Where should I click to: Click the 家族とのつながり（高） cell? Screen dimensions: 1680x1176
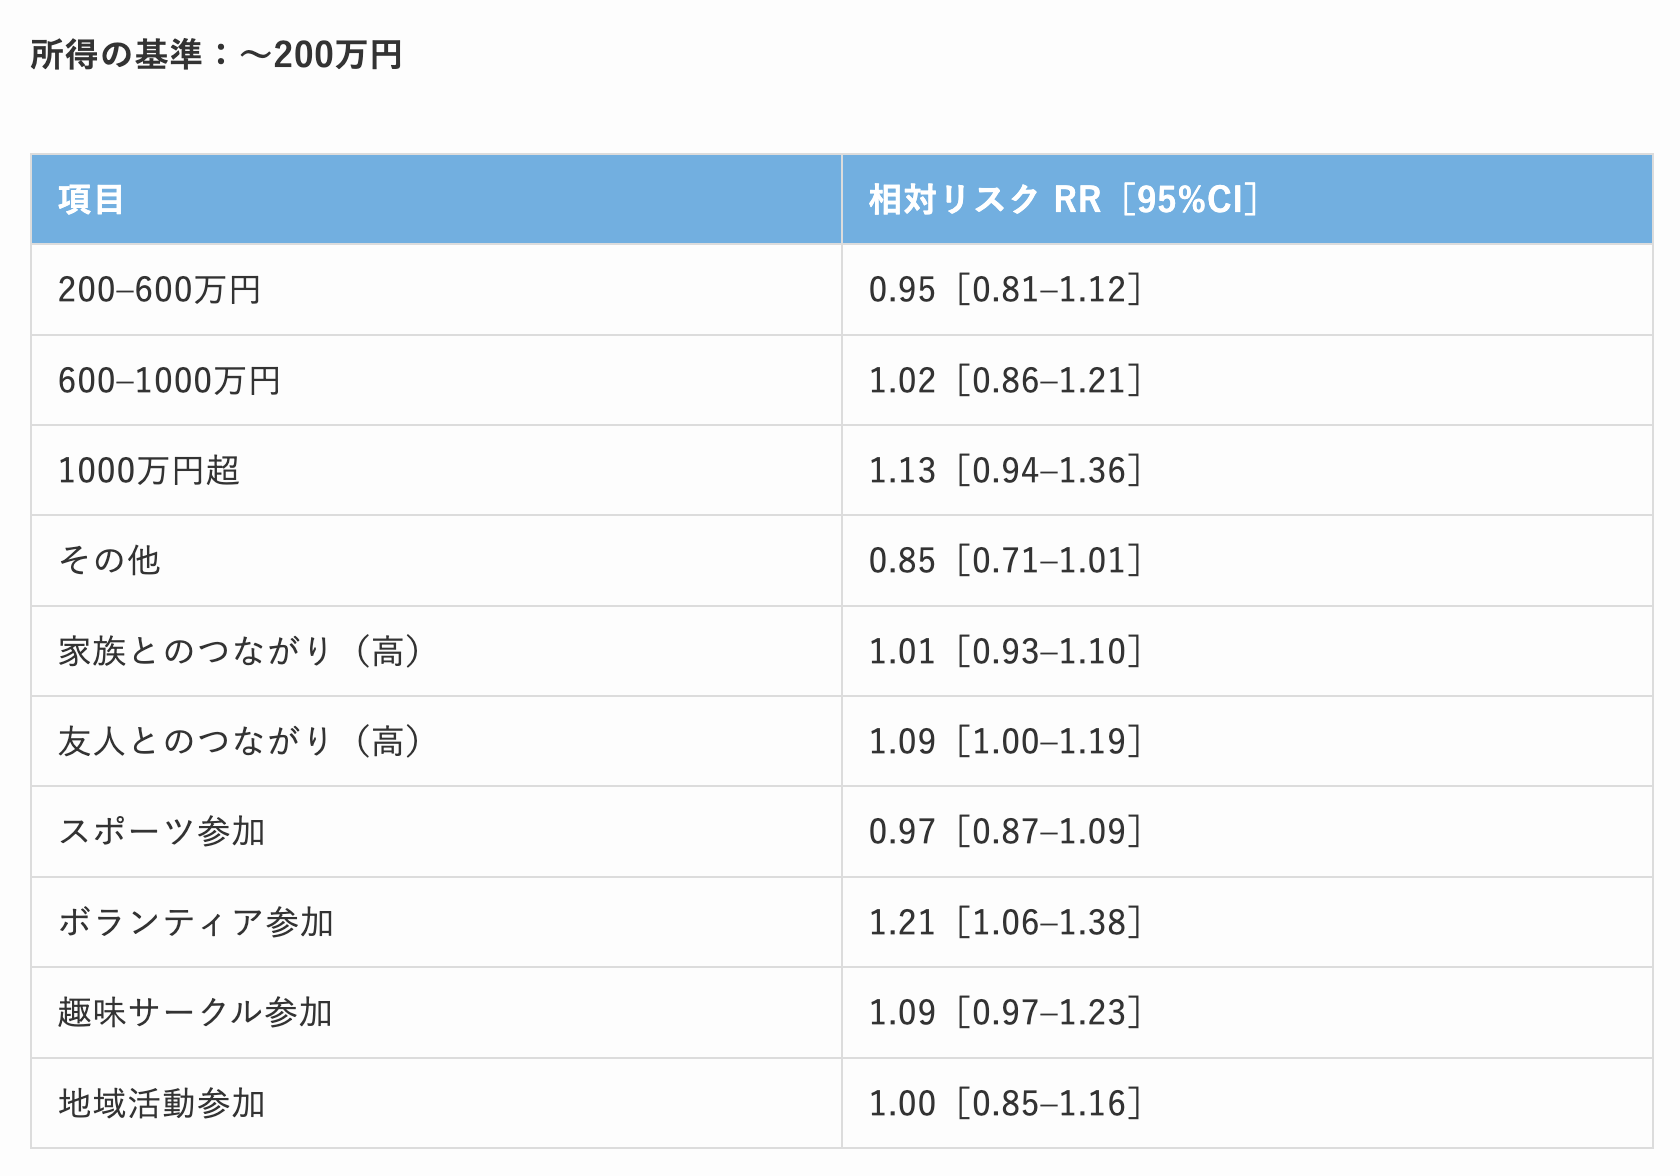click(240, 652)
